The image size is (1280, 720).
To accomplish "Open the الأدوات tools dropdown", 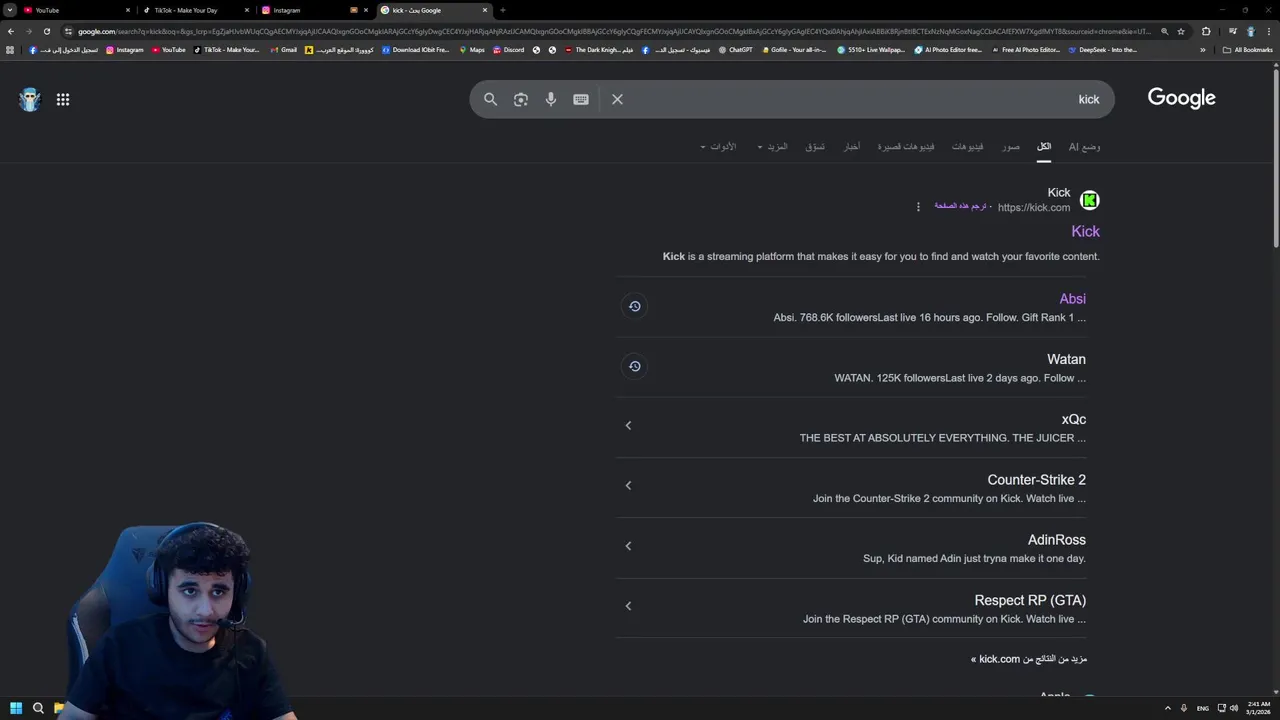I will point(718,147).
